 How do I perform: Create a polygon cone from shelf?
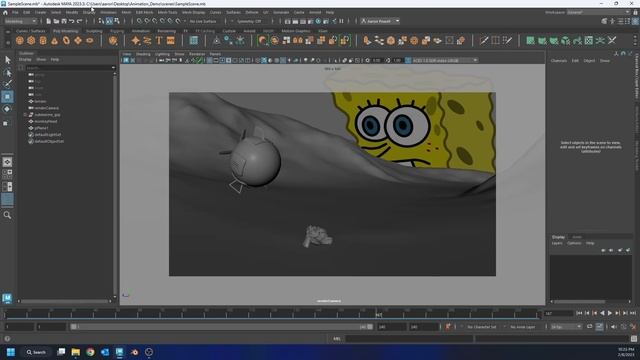[x=55, y=40]
